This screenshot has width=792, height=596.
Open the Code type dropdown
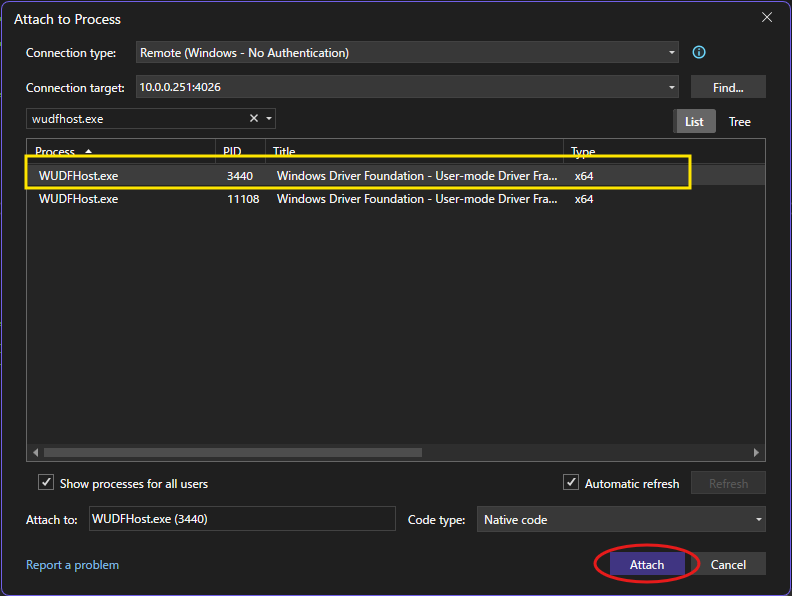coord(758,520)
